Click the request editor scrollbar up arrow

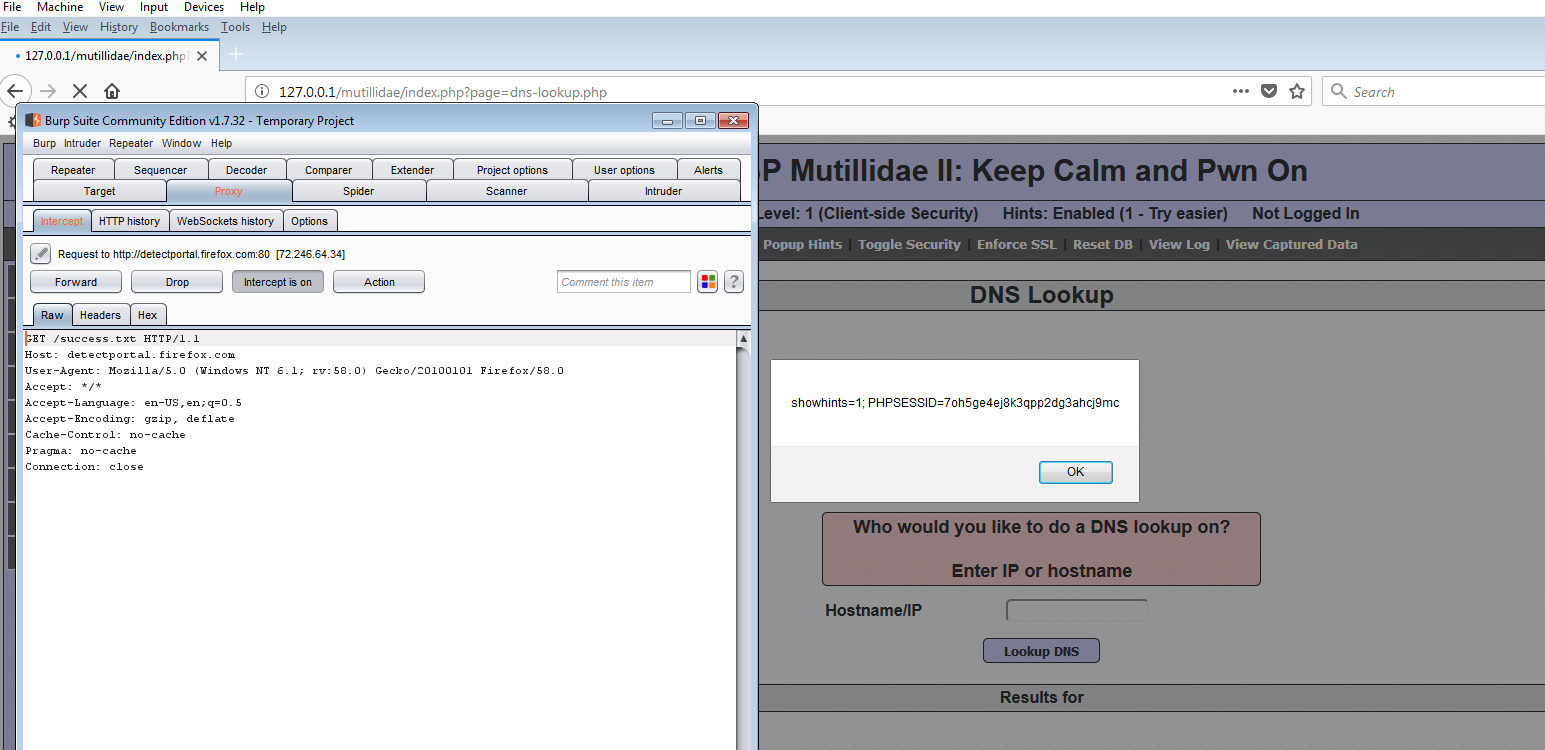coord(743,339)
